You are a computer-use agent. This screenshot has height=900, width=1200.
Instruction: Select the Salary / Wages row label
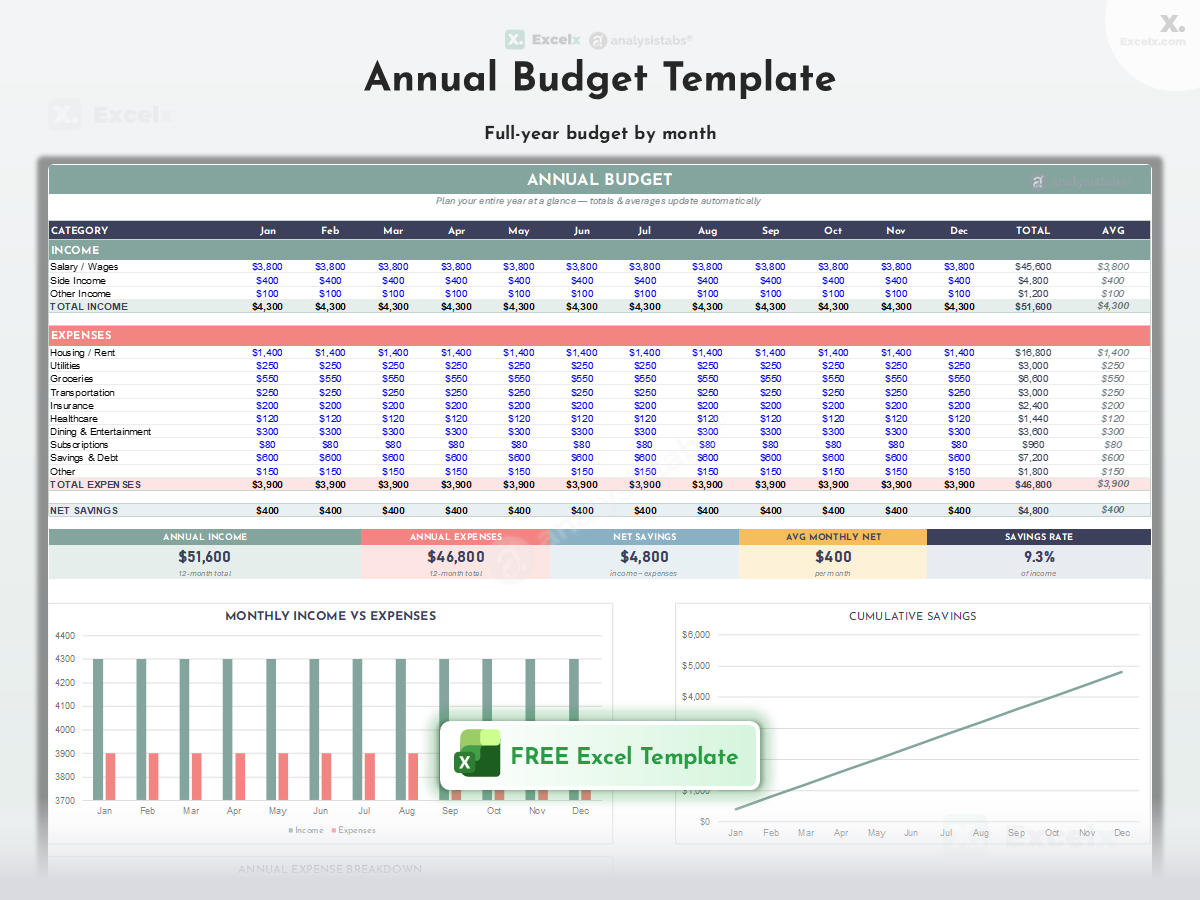point(84,267)
